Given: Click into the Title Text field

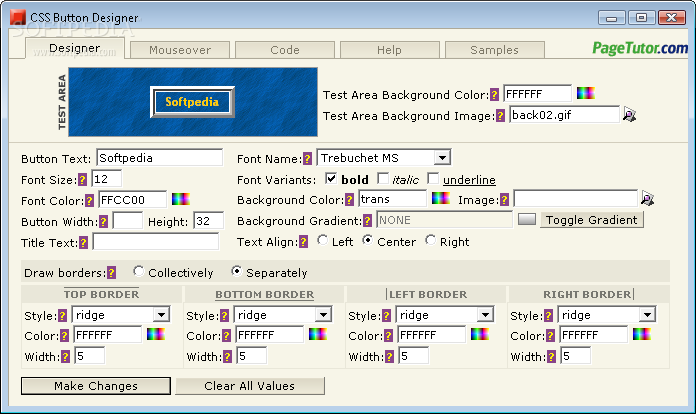Looking at the screenshot, I should tap(156, 242).
